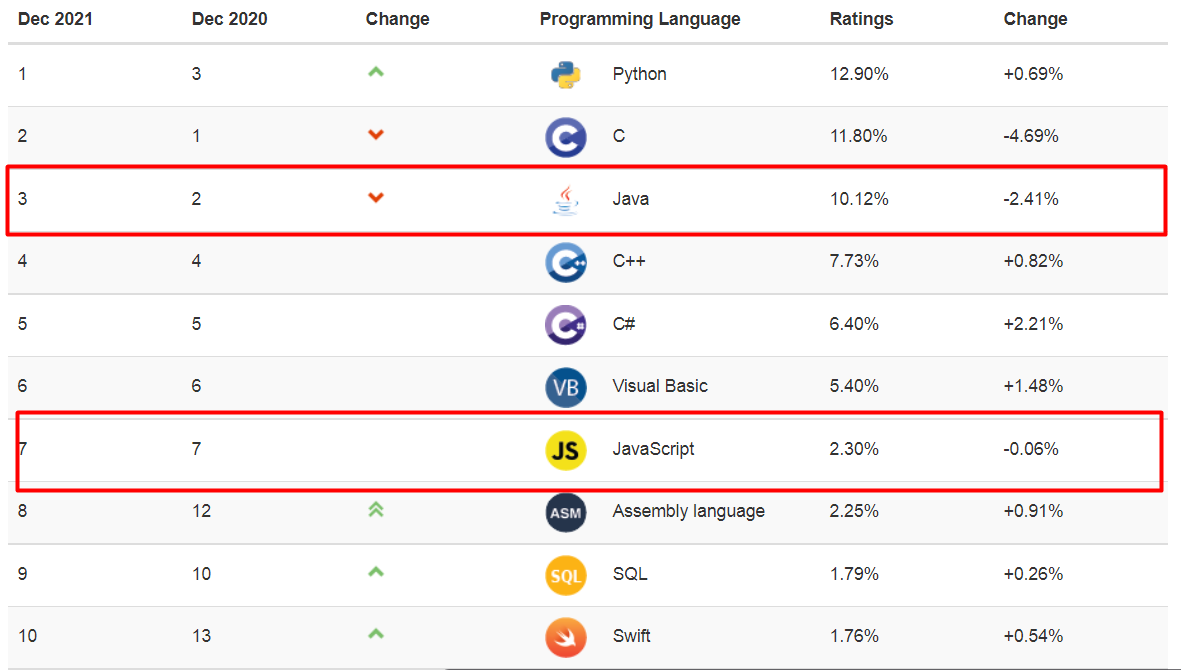The height and width of the screenshot is (670, 1181).
Task: Click the Visual Basic VB icon
Action: [x=566, y=387]
